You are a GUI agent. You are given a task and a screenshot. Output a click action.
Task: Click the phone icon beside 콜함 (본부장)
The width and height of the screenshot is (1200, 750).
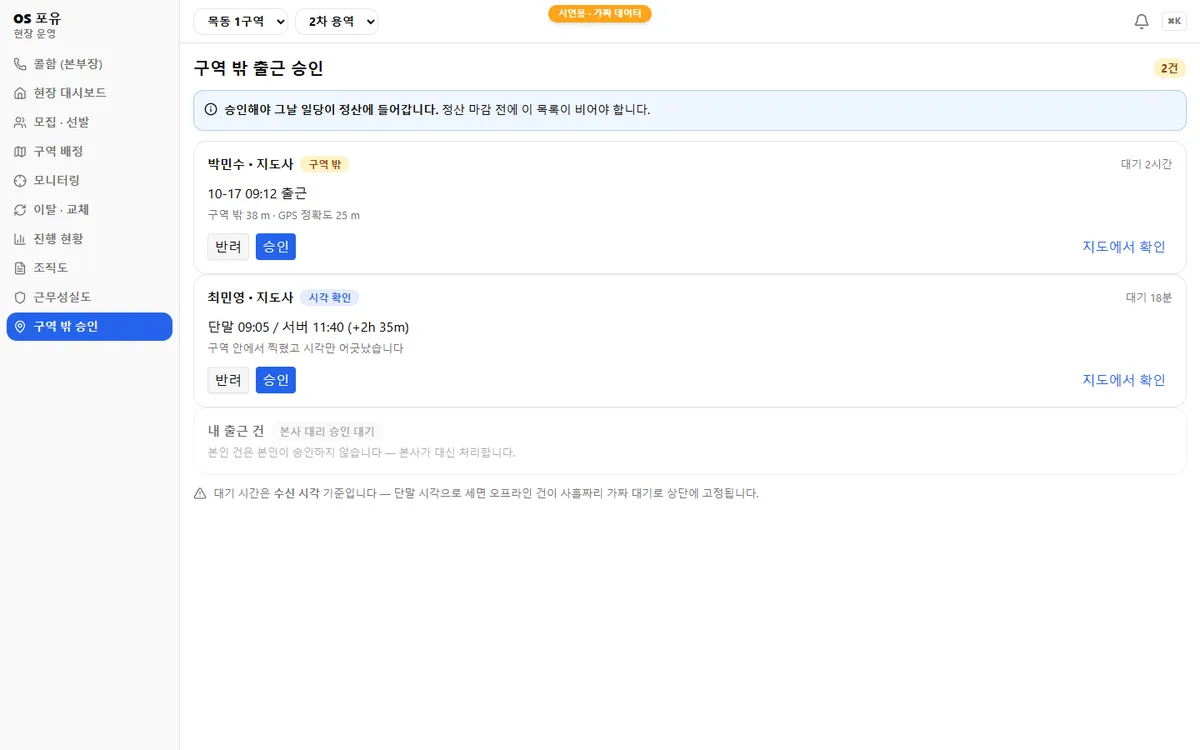click(x=20, y=64)
